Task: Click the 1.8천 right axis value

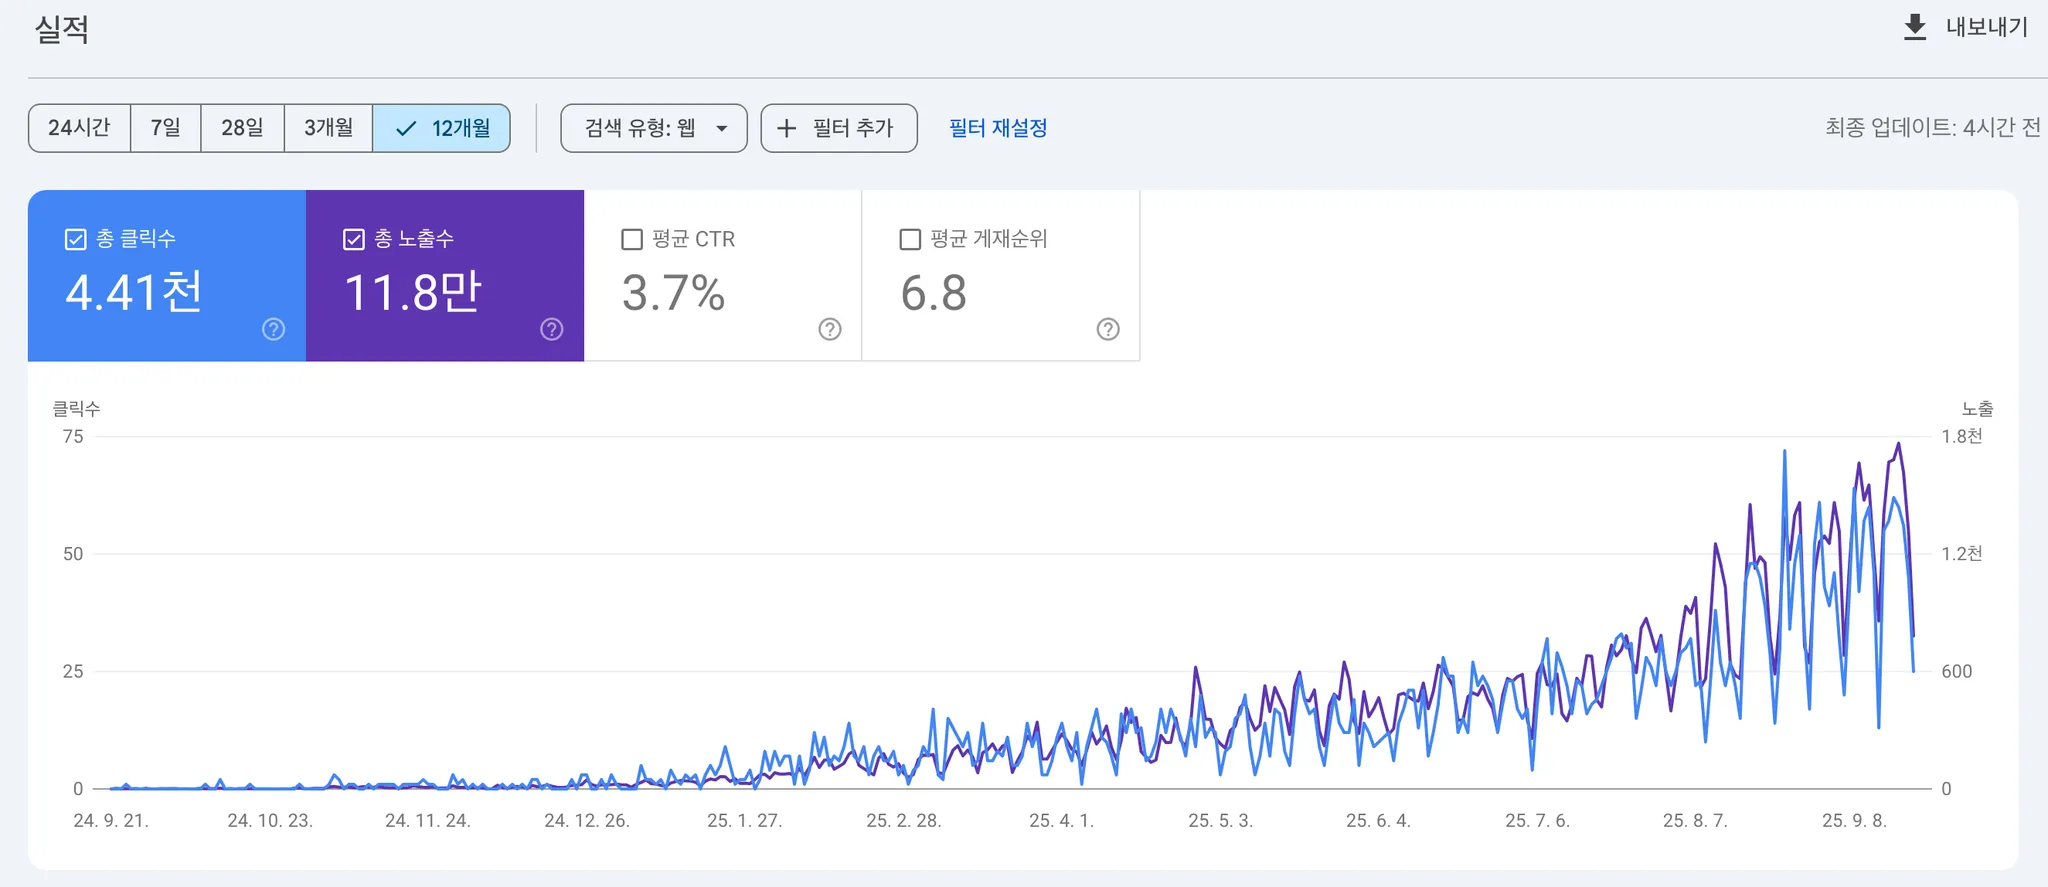Action: coord(1962,436)
